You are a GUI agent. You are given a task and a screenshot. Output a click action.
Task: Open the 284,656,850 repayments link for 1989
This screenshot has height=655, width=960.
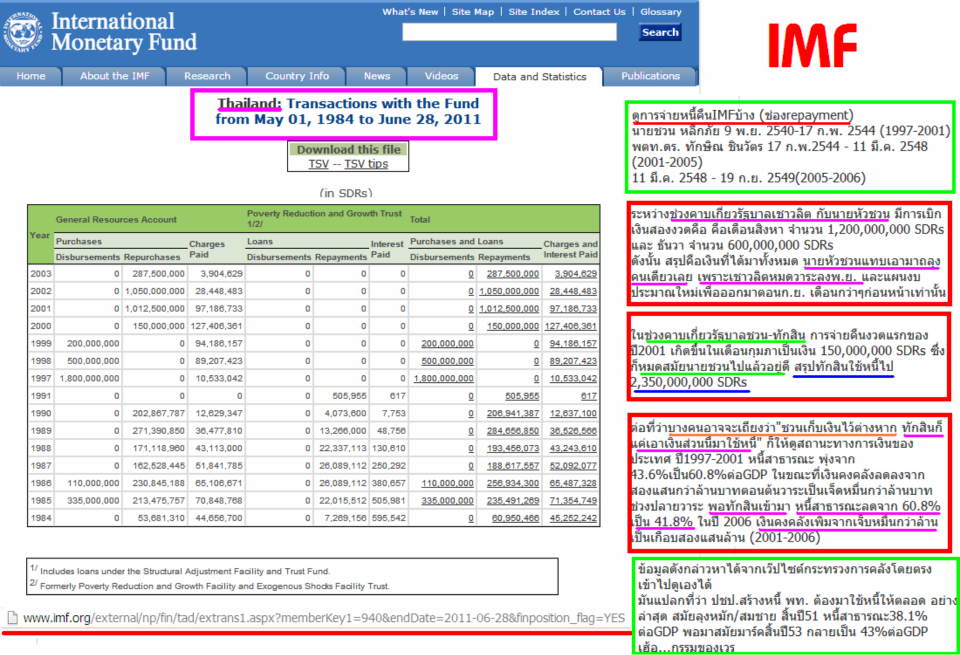click(512, 432)
